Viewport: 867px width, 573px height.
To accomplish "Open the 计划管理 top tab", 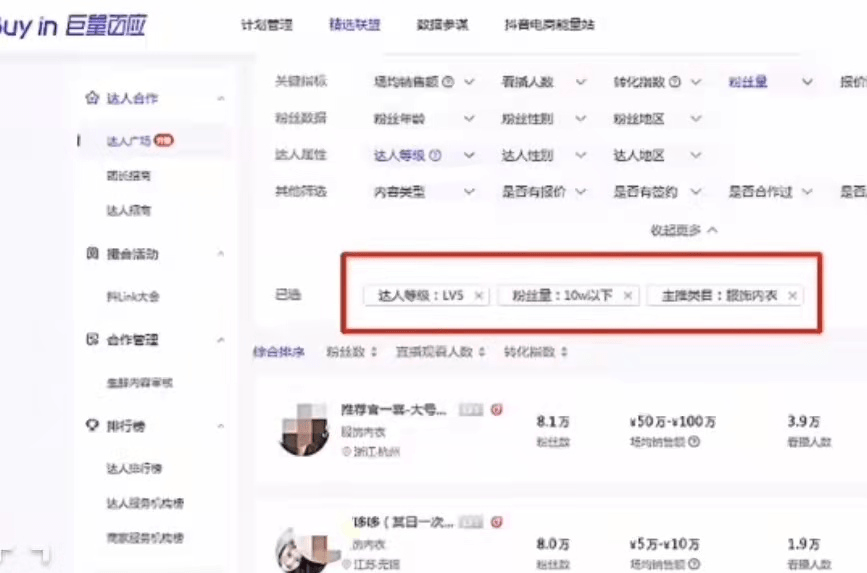I will [267, 25].
